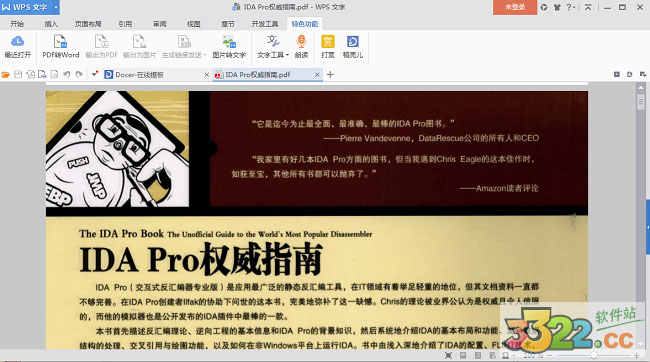The image size is (650, 362).
Task: Close the IDA Pro权威指南.pdf tab
Action: (x=317, y=75)
